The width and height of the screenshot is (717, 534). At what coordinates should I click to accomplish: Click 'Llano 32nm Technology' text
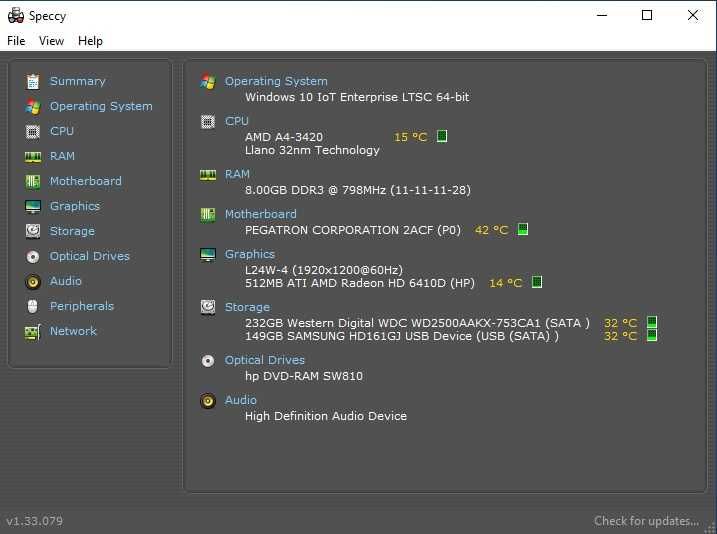coord(312,150)
